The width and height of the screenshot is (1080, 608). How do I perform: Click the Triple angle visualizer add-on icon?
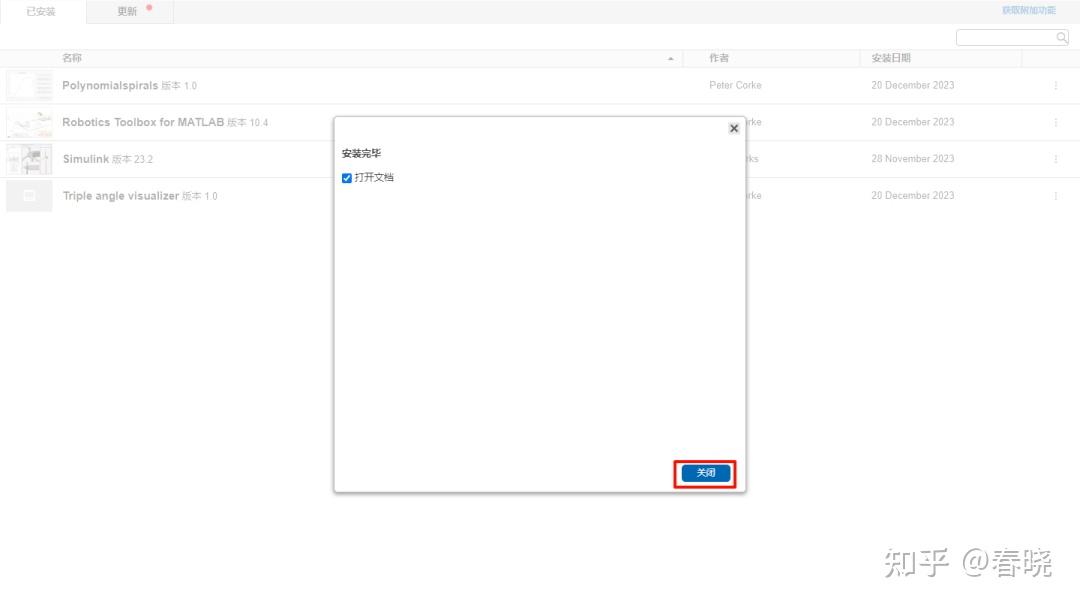(x=28, y=195)
